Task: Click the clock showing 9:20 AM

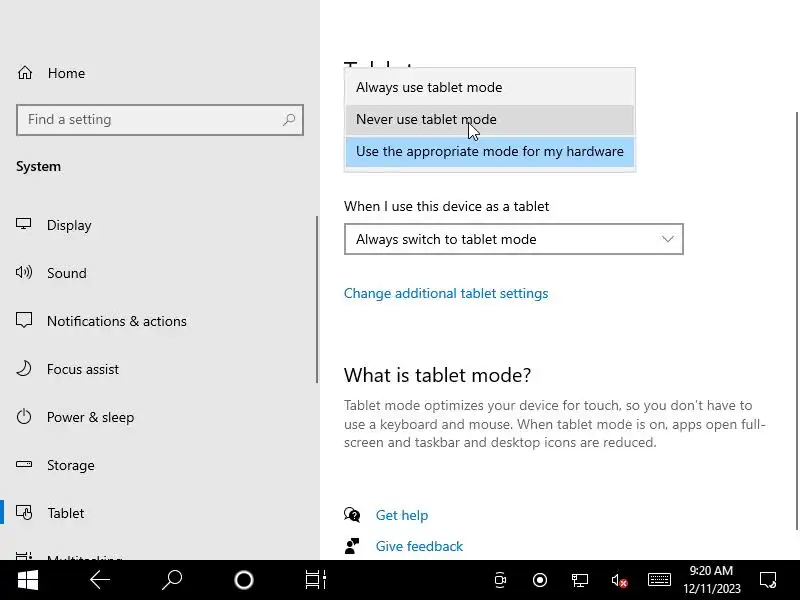Action: coord(711,570)
